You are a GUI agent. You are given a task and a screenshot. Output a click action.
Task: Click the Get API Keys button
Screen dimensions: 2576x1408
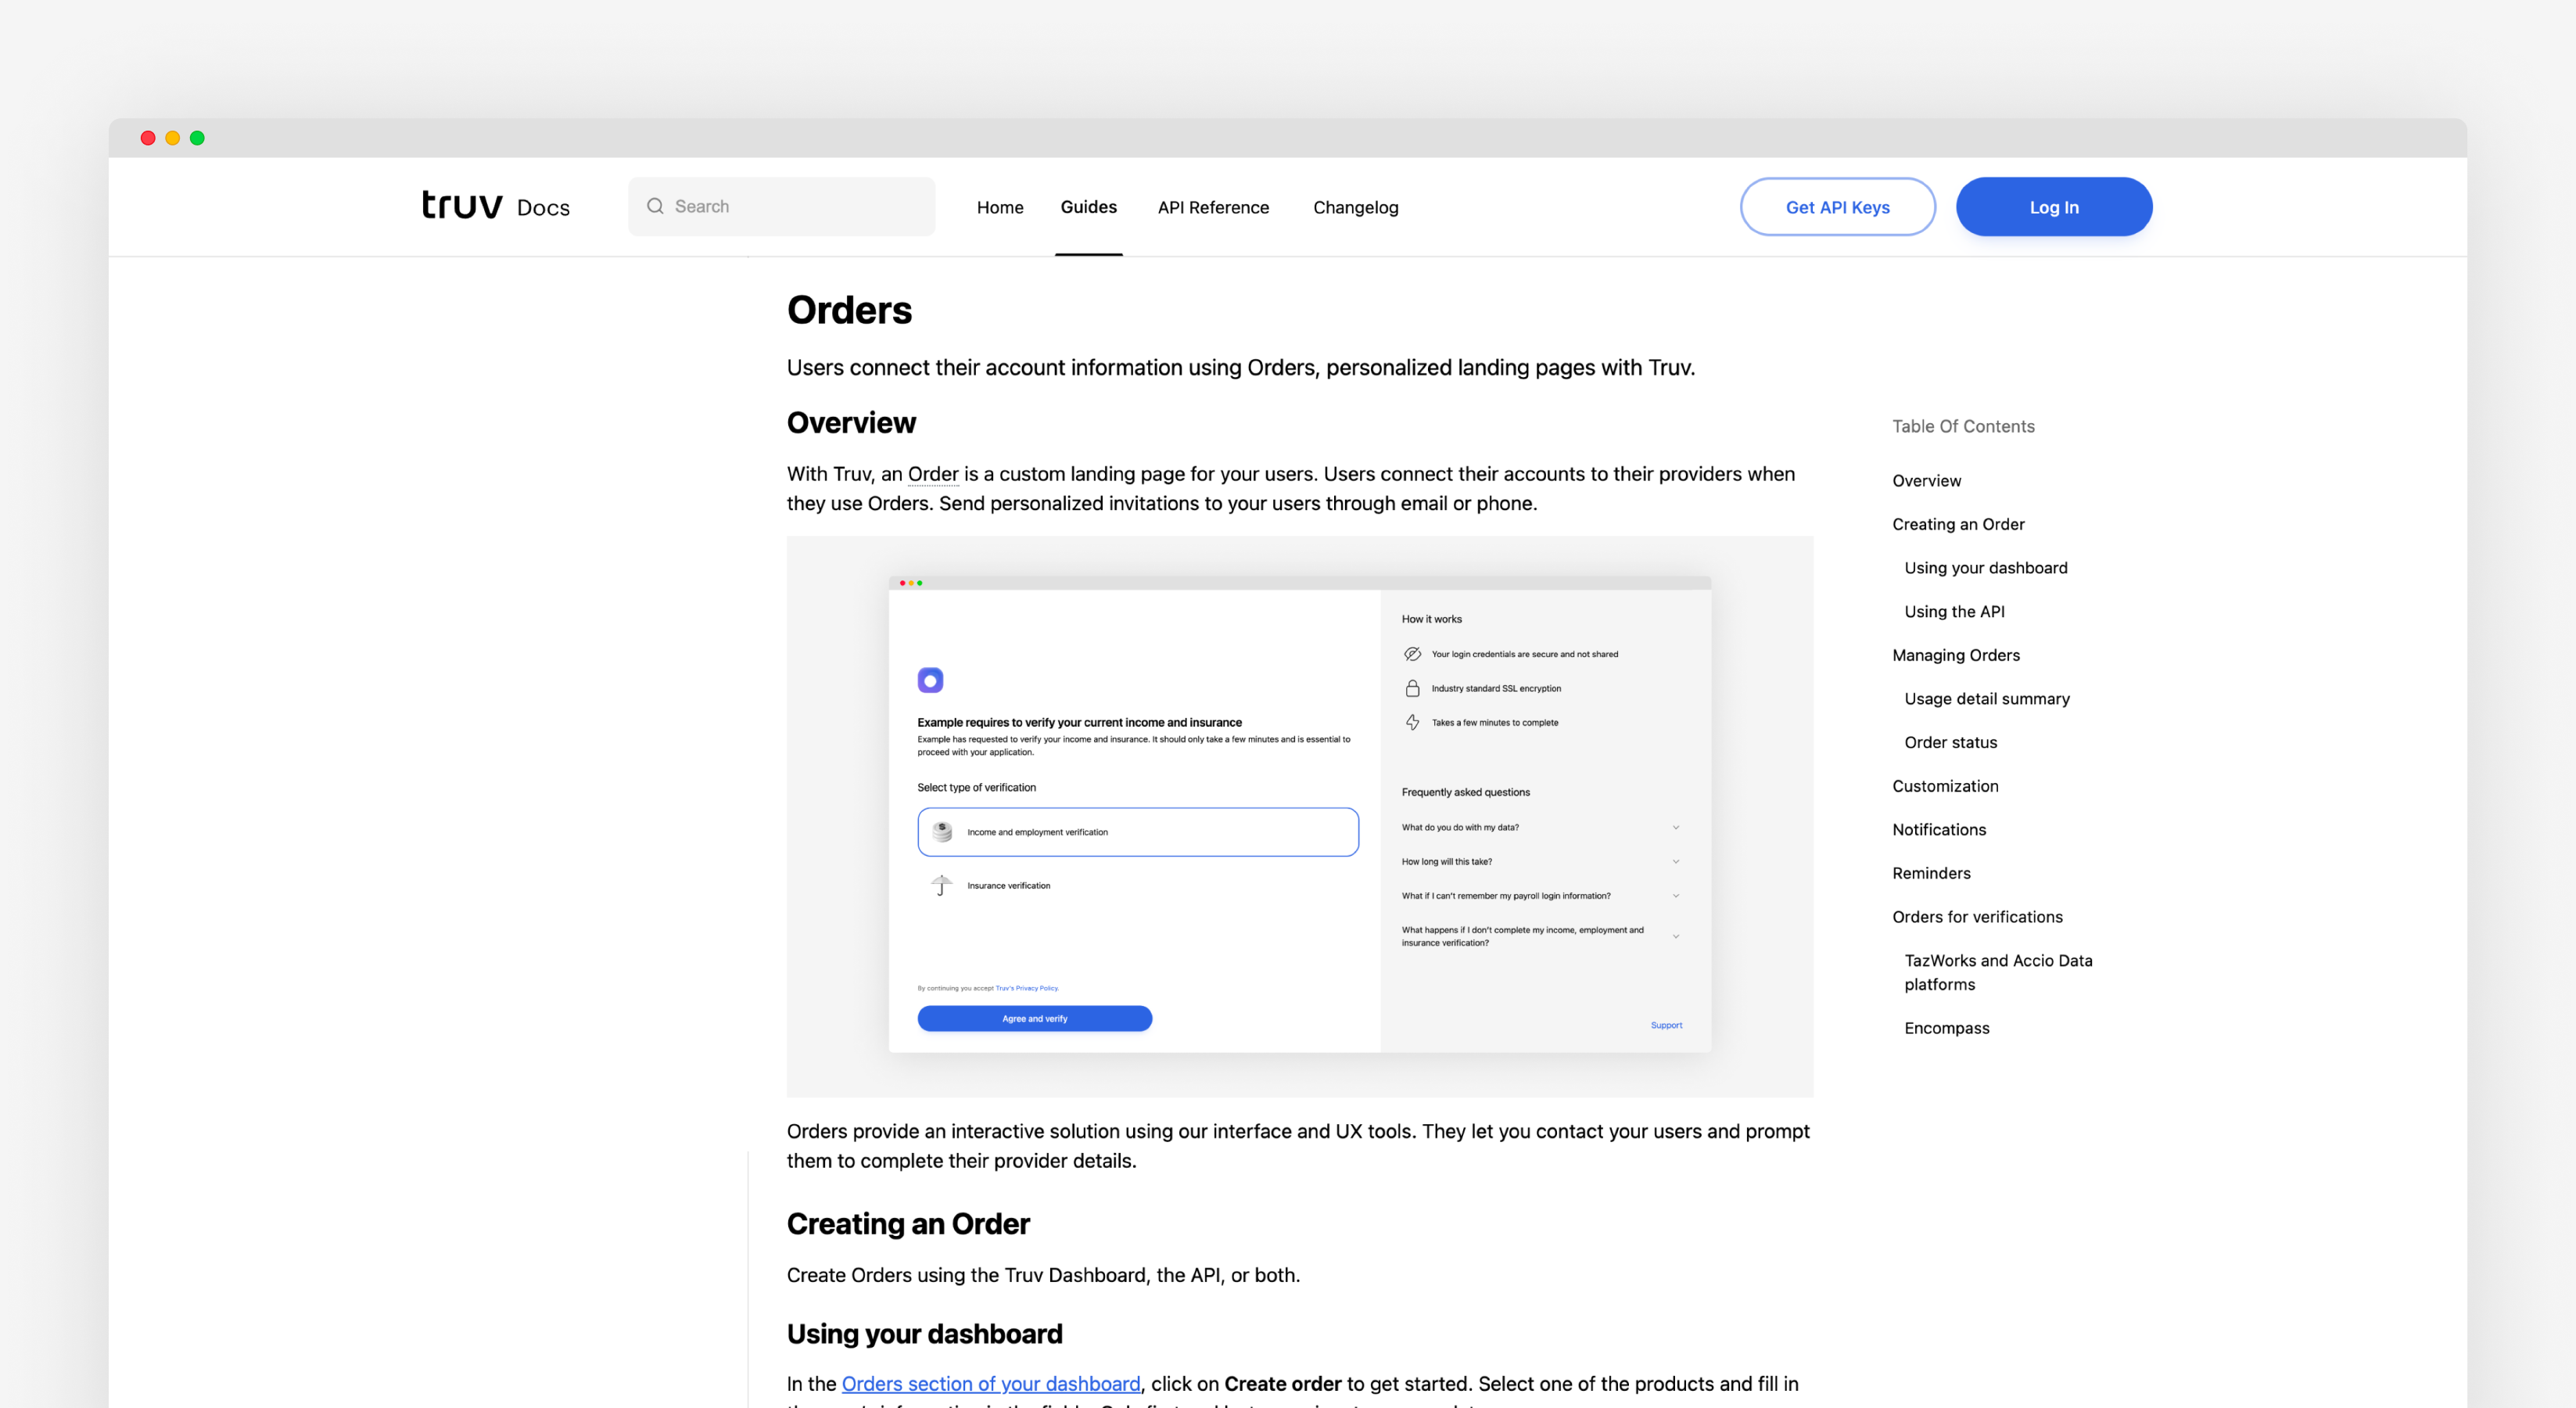click(x=1837, y=207)
